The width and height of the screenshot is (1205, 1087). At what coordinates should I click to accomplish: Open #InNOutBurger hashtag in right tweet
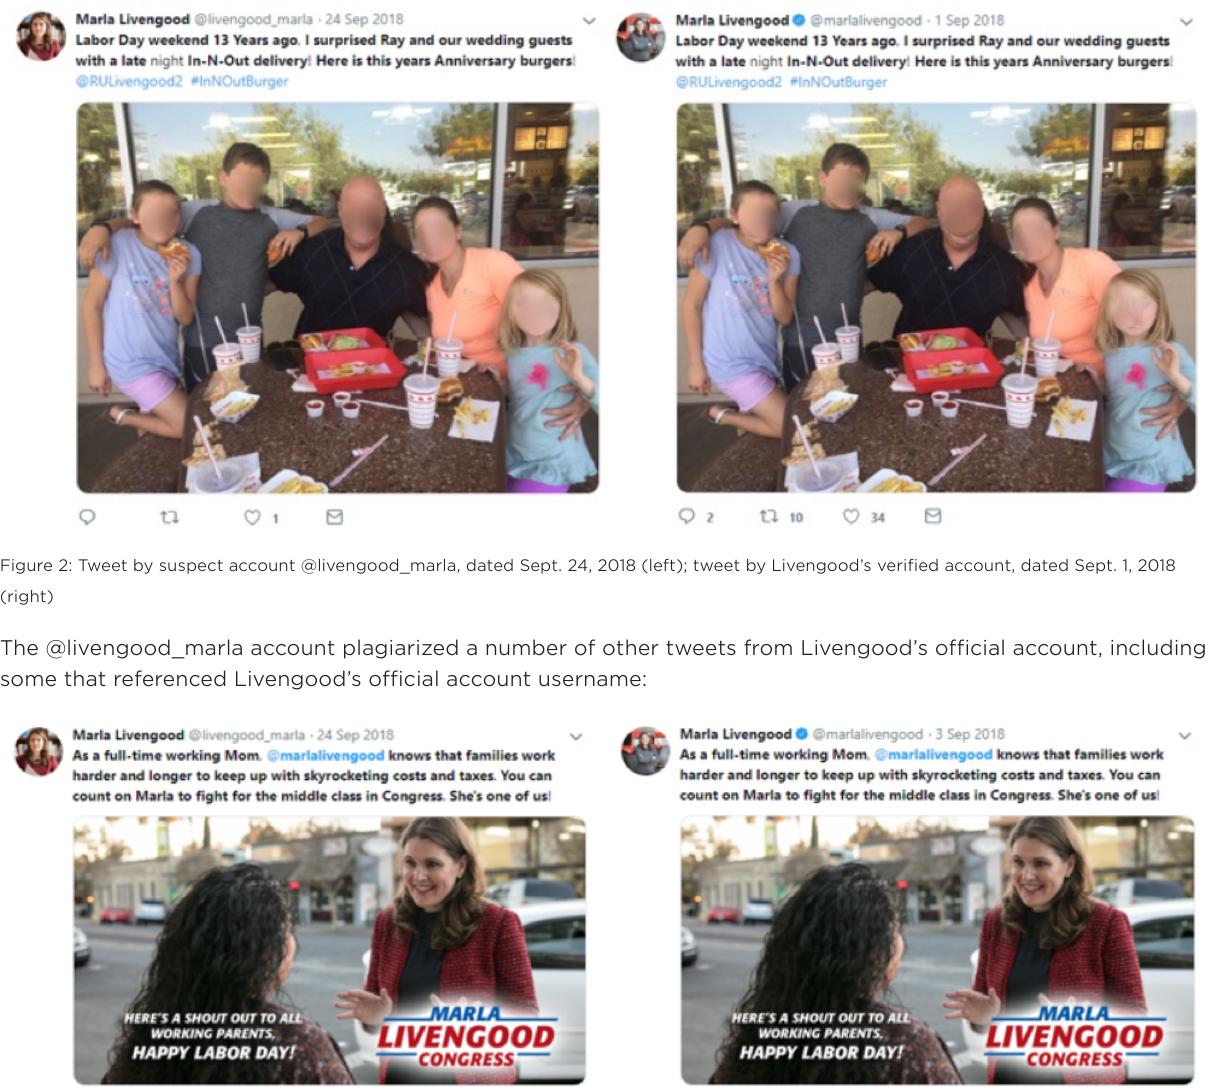pyautogui.click(x=838, y=82)
